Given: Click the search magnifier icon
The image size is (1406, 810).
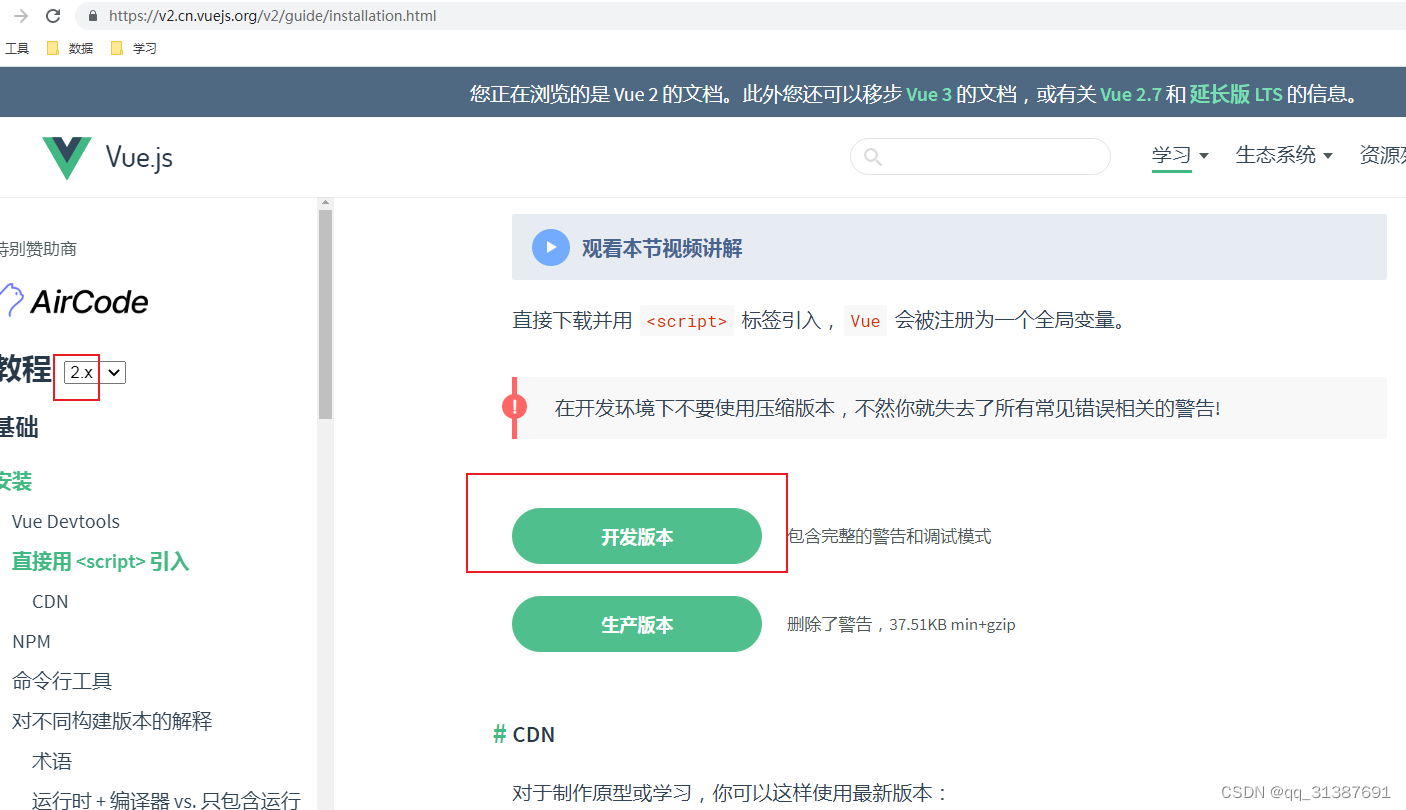Looking at the screenshot, I should (x=874, y=157).
